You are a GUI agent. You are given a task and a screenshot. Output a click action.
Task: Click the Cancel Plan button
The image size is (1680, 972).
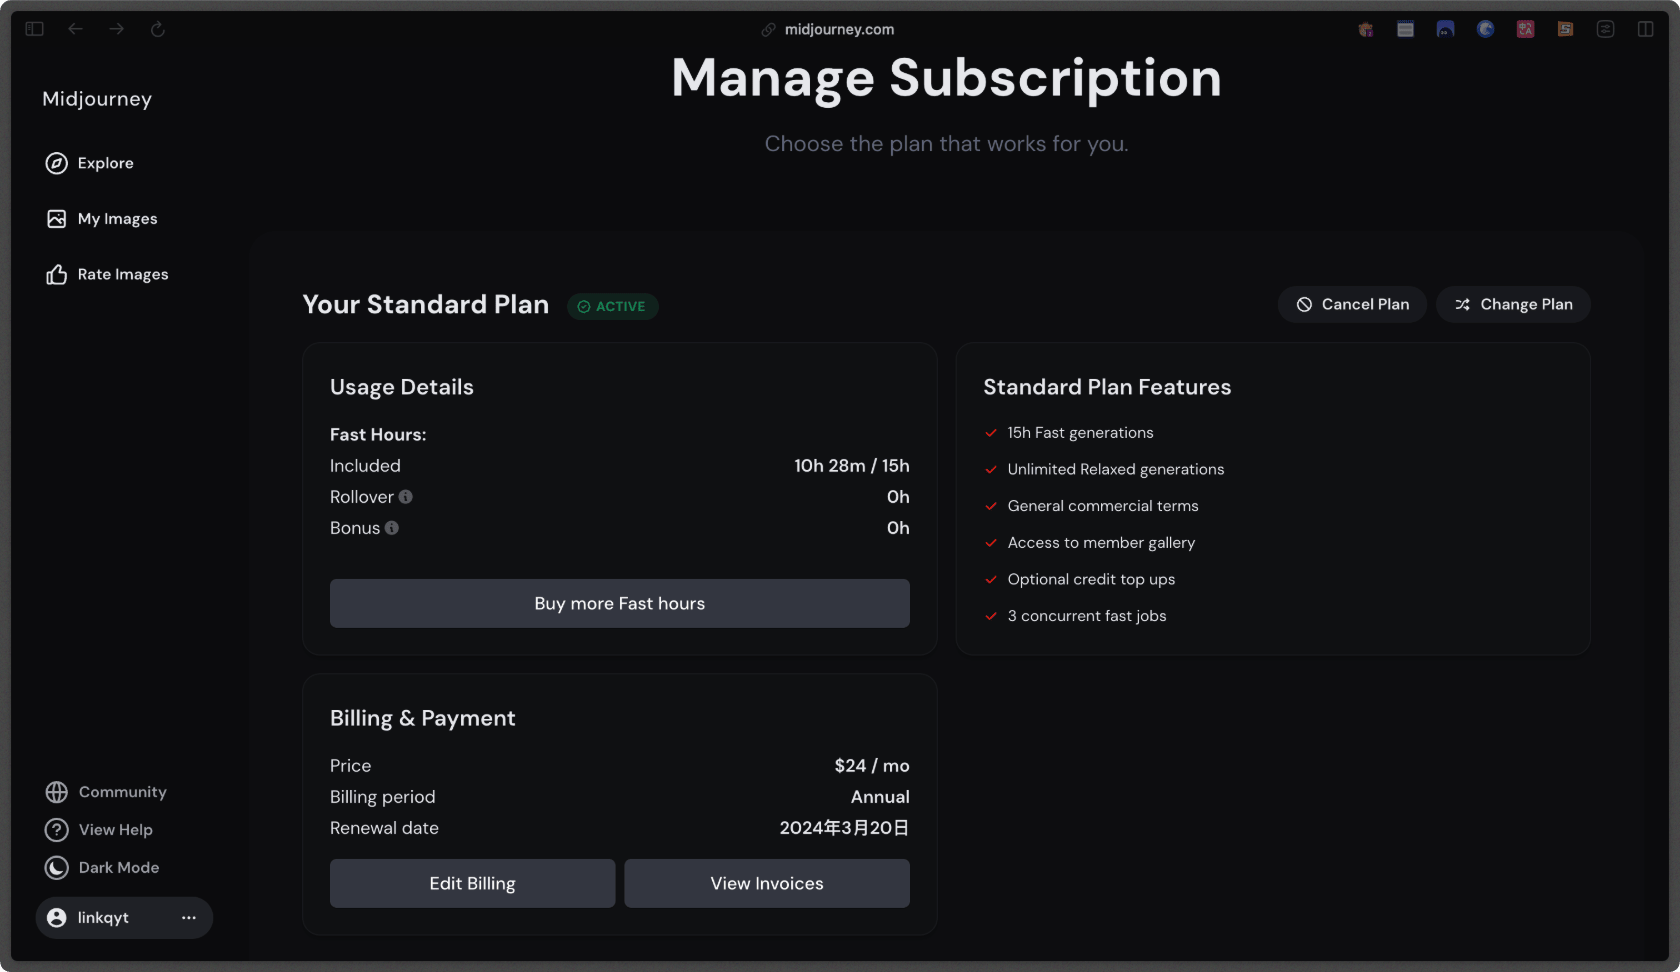coord(1352,304)
